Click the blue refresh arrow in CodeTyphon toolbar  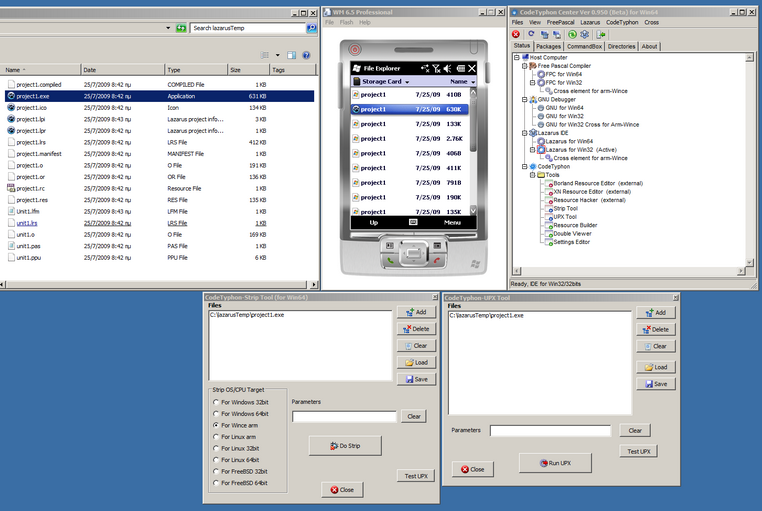pyautogui.click(x=531, y=34)
